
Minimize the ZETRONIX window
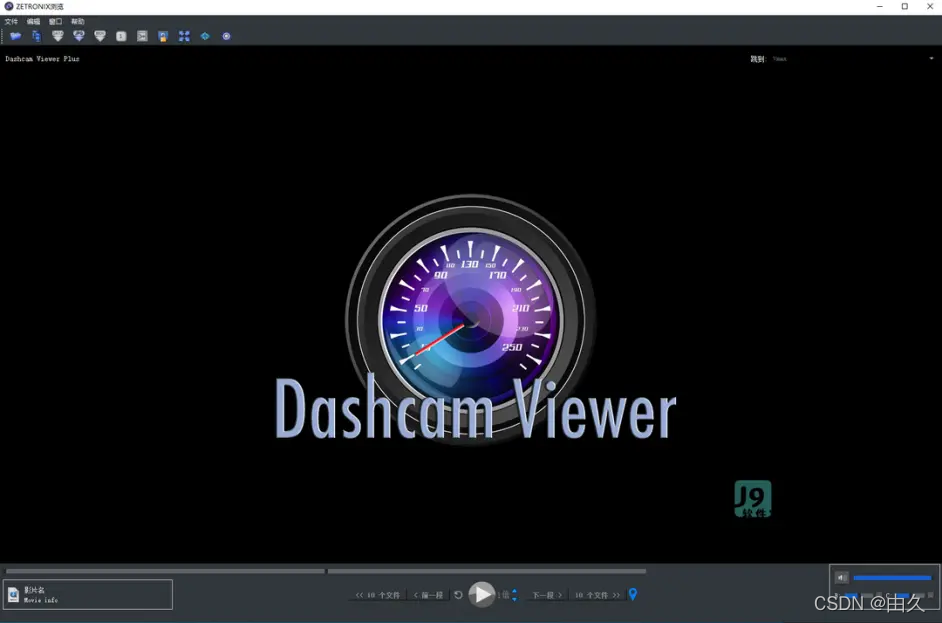coord(880,6)
